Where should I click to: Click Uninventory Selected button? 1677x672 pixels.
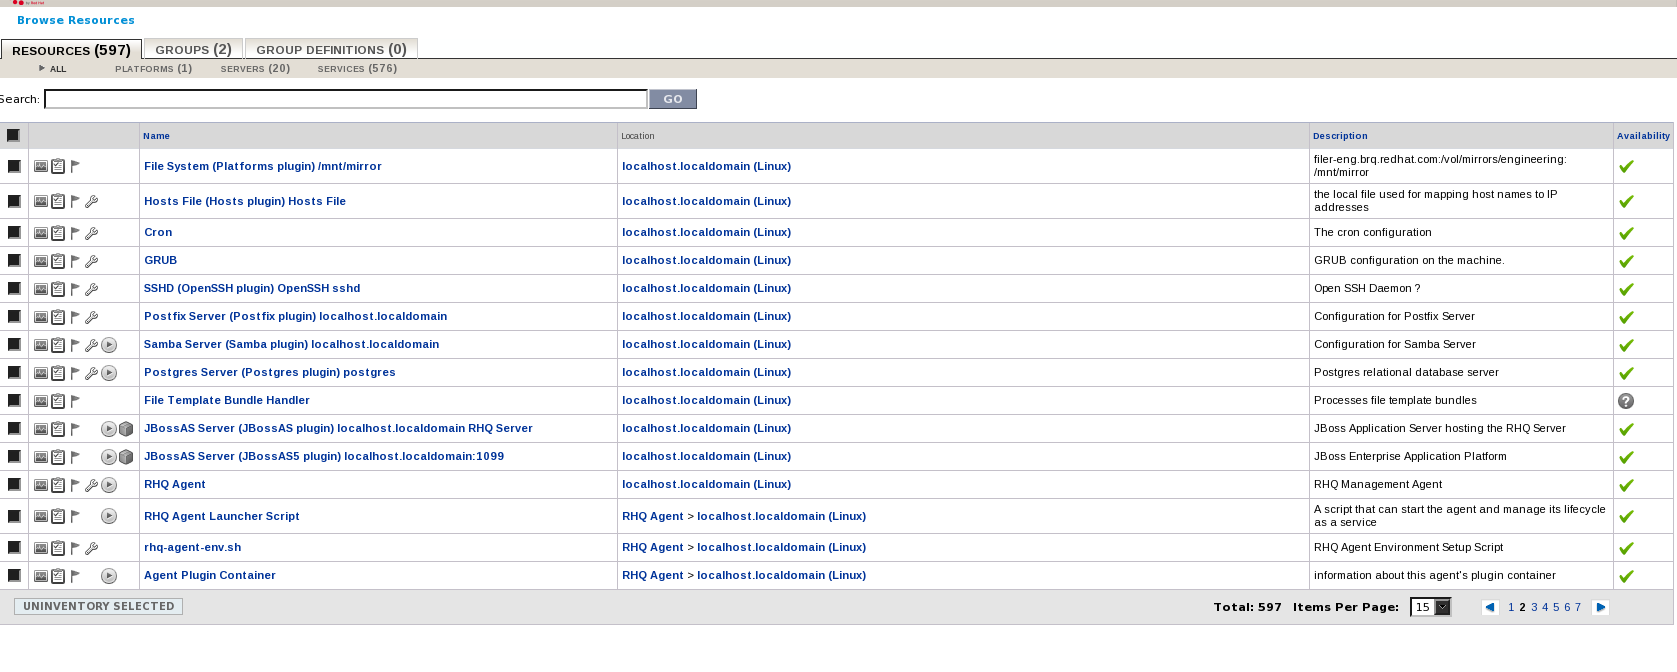(x=98, y=606)
